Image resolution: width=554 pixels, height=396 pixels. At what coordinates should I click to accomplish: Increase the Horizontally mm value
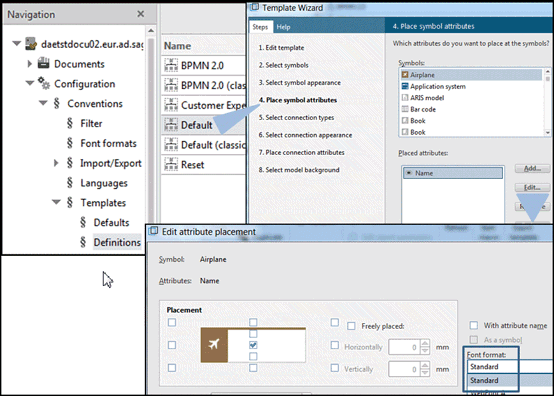(425, 343)
